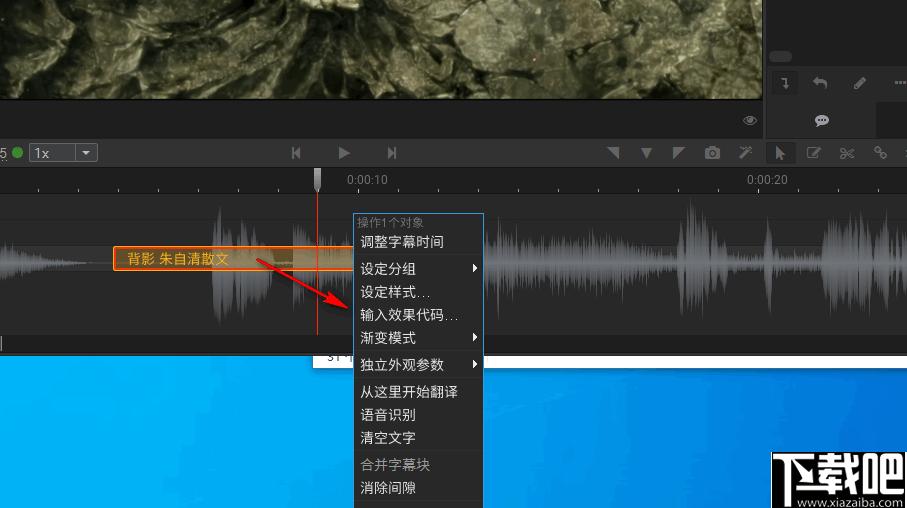Screen dimensions: 907x508
Task: Click the mark-in left triangle icon
Action: 613,153
